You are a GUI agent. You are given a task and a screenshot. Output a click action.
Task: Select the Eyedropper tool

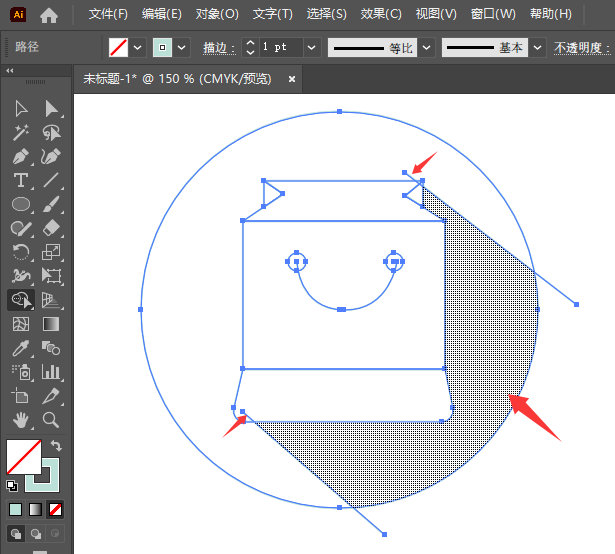21,348
